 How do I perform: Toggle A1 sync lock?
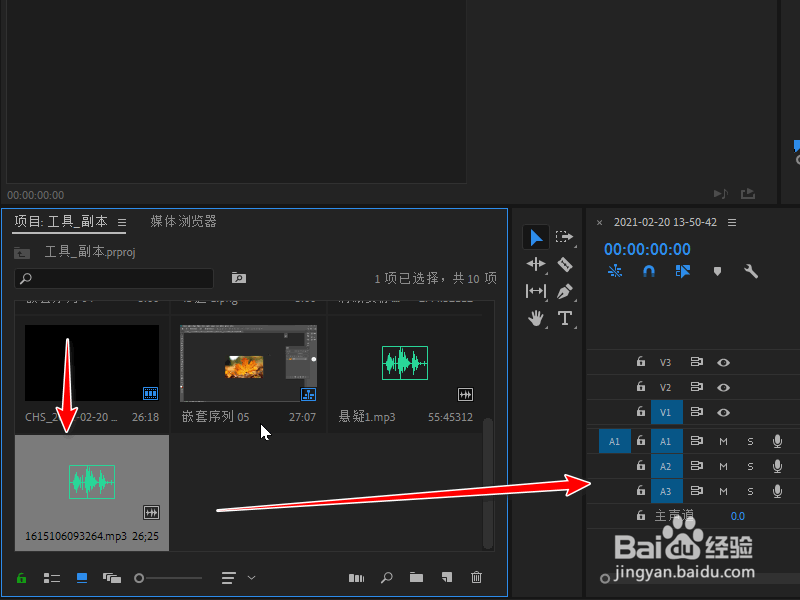pos(696,440)
